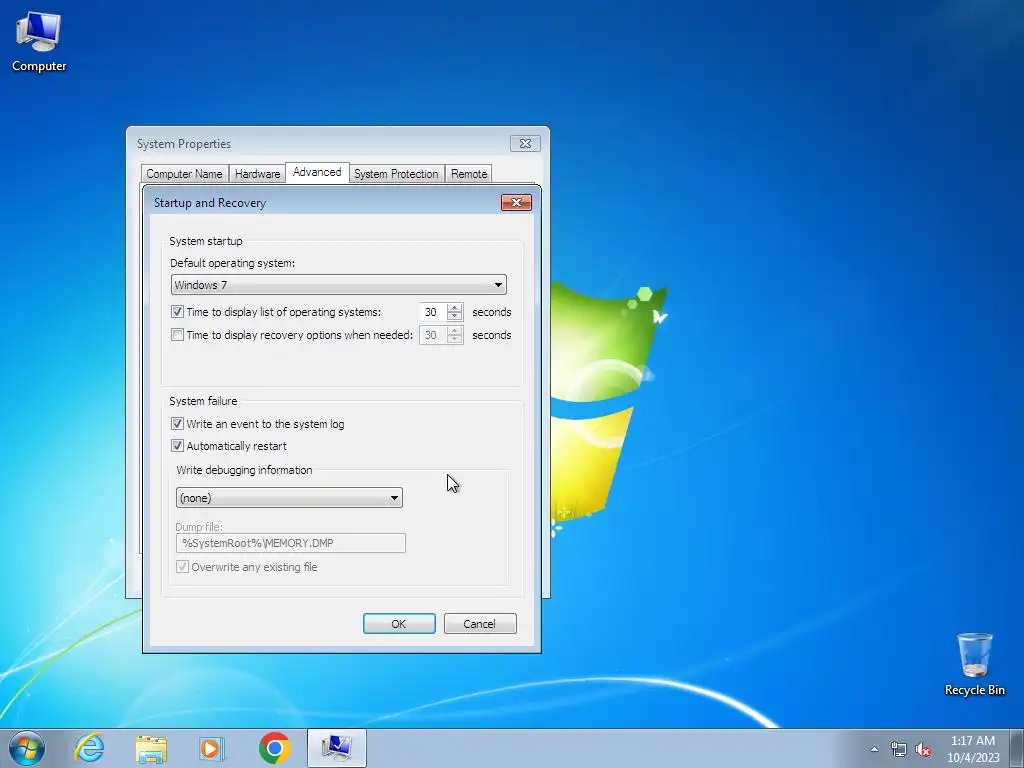
Task: Confirm with the OK button
Action: click(399, 624)
